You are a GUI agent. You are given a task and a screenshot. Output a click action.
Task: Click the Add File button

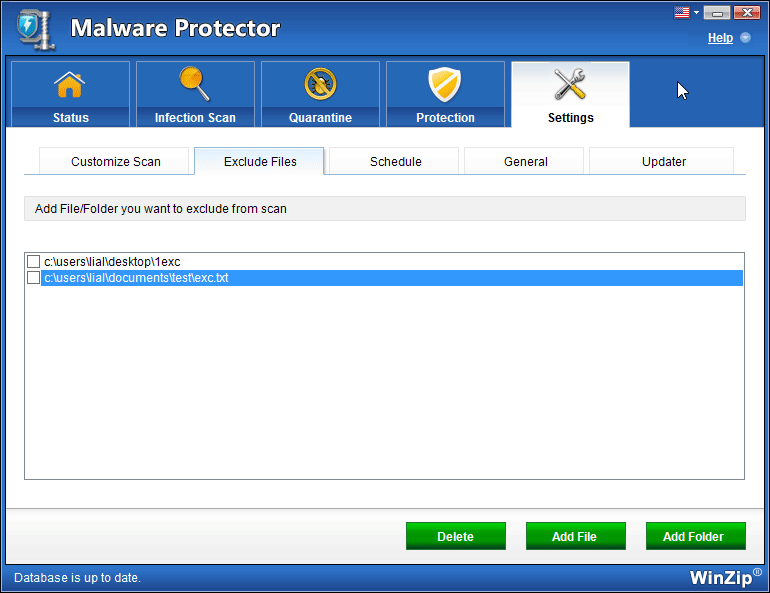point(575,536)
